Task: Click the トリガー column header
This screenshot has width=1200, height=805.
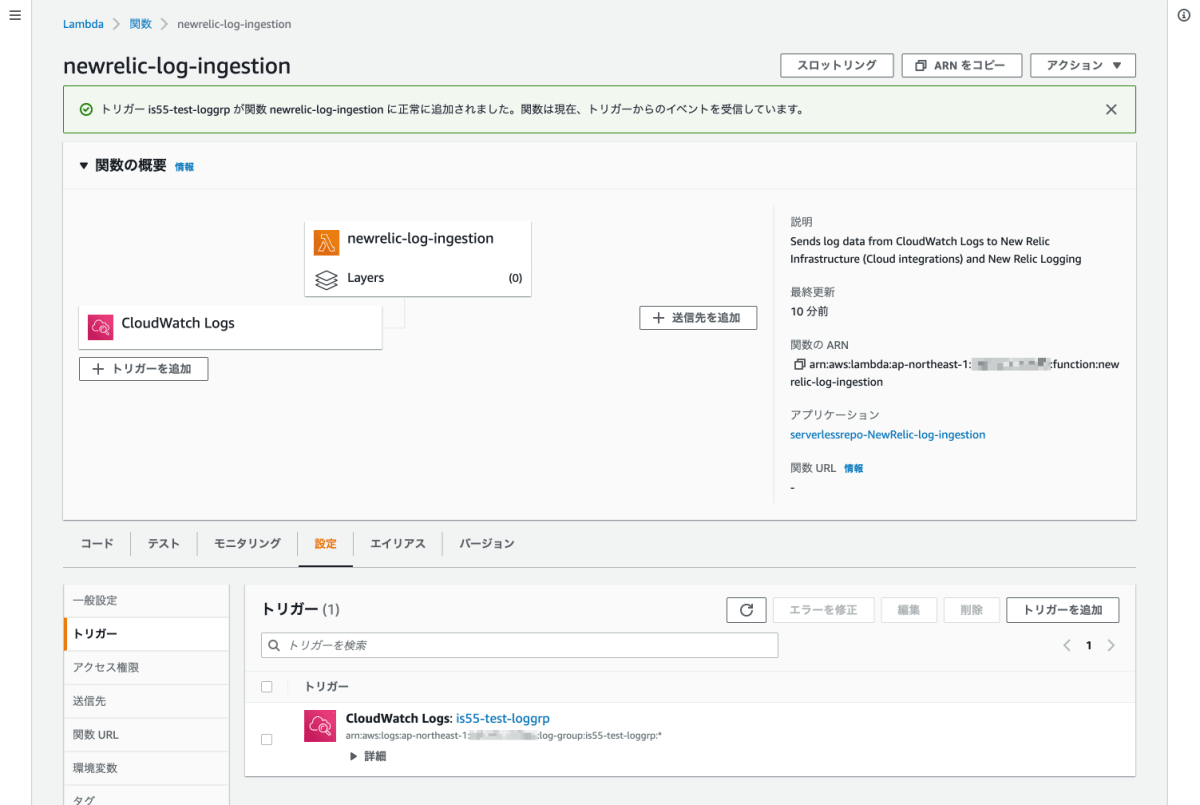Action: (327, 687)
